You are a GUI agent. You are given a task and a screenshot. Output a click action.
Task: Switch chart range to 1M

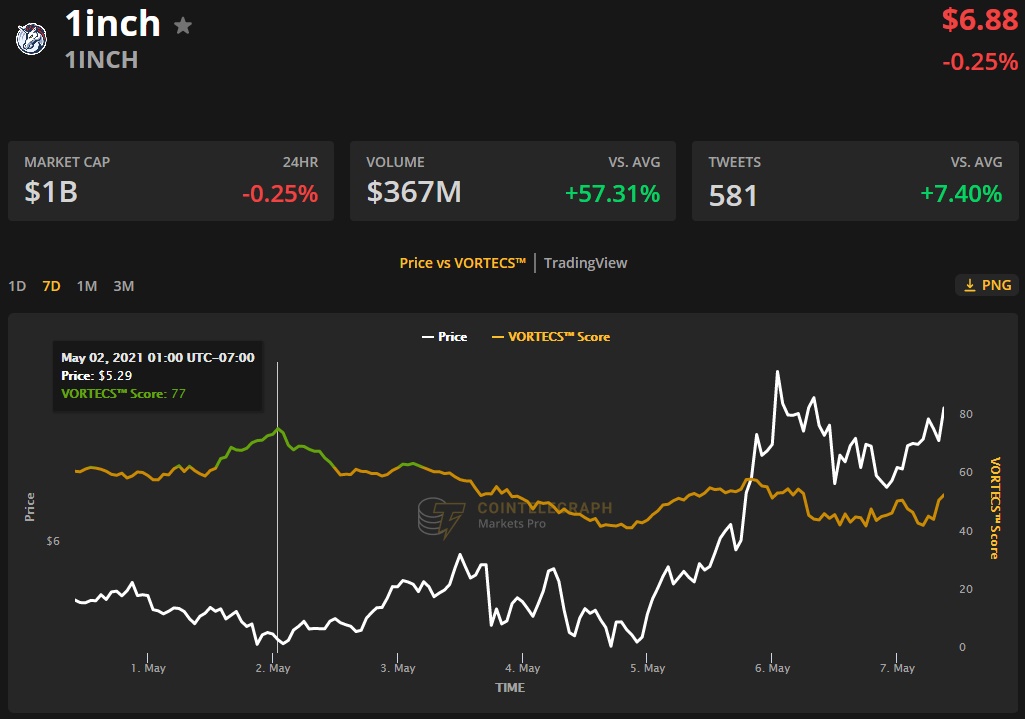(x=87, y=286)
